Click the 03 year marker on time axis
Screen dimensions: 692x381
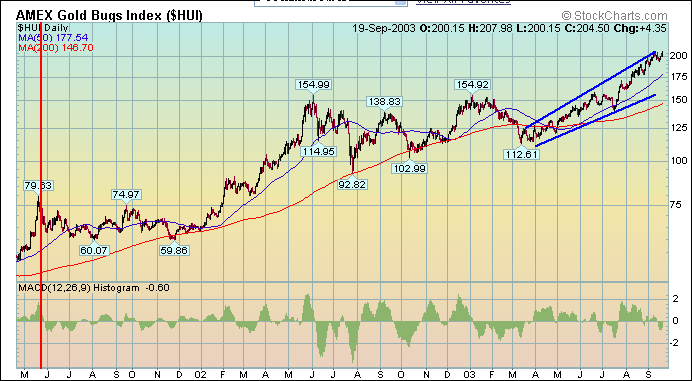(x=470, y=374)
